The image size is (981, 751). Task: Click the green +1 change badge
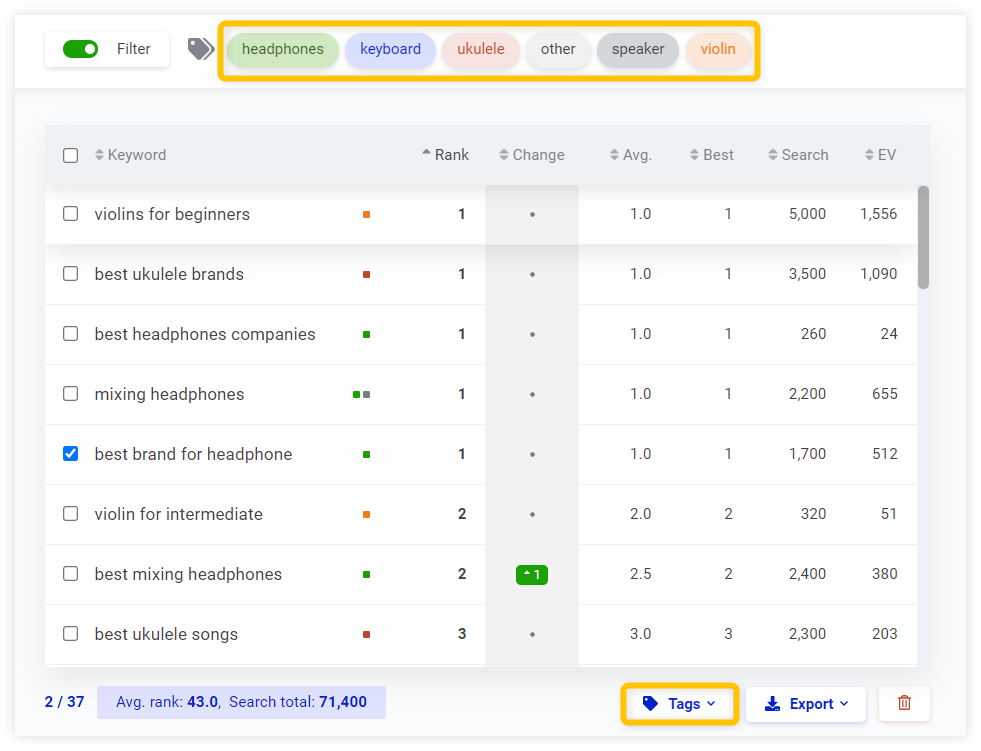click(x=531, y=574)
